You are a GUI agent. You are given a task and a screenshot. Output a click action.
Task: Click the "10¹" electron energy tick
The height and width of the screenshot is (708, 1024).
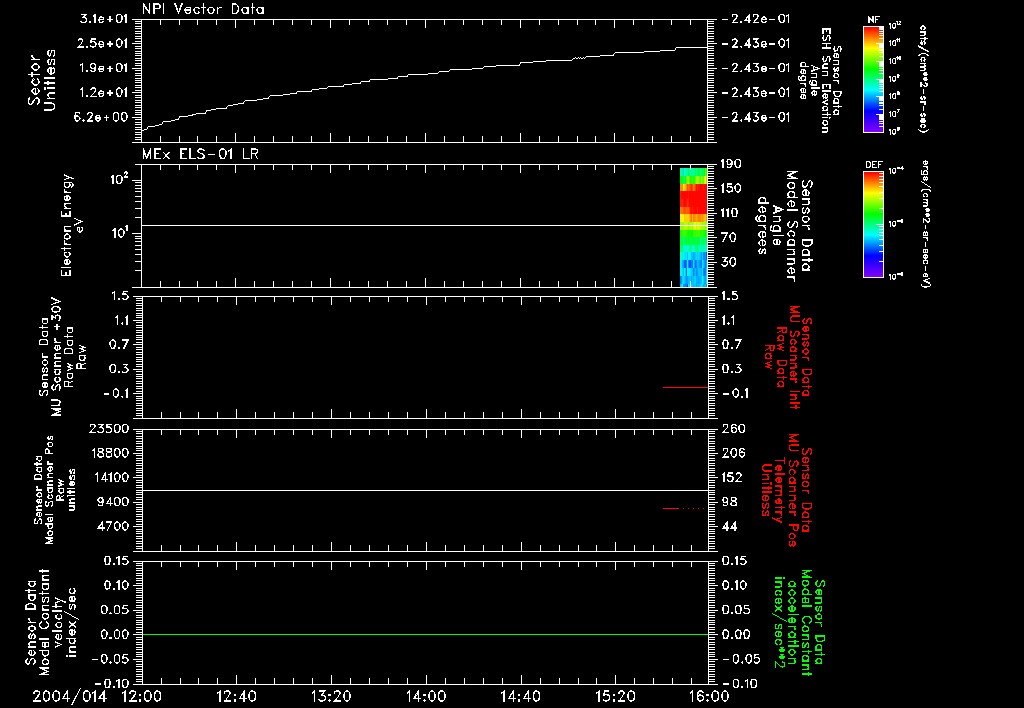118,233
